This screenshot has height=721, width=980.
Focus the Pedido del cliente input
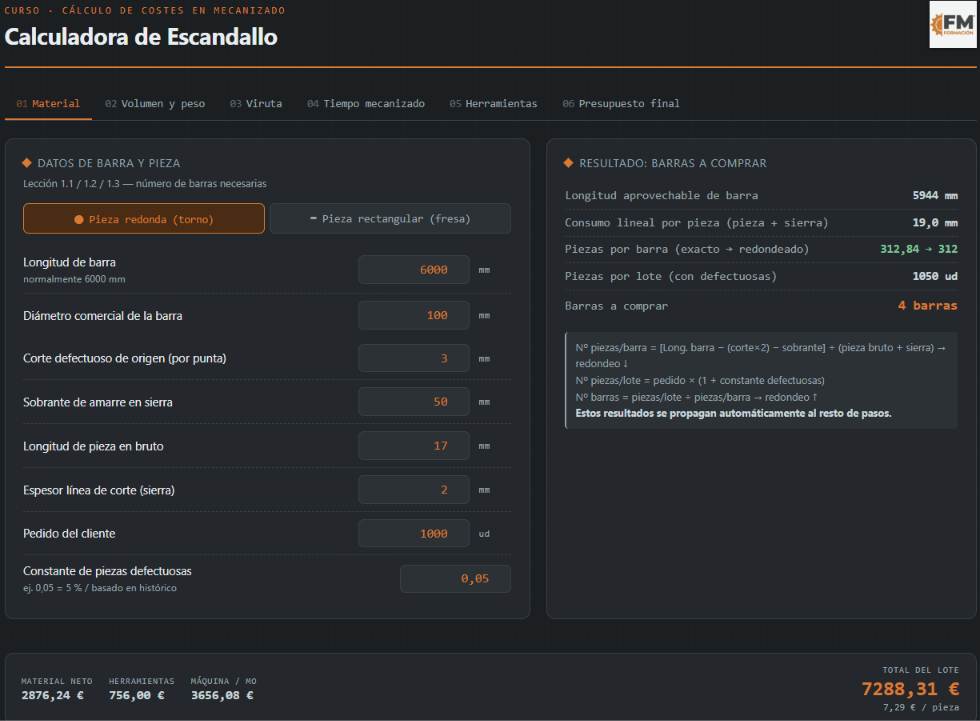coord(414,534)
